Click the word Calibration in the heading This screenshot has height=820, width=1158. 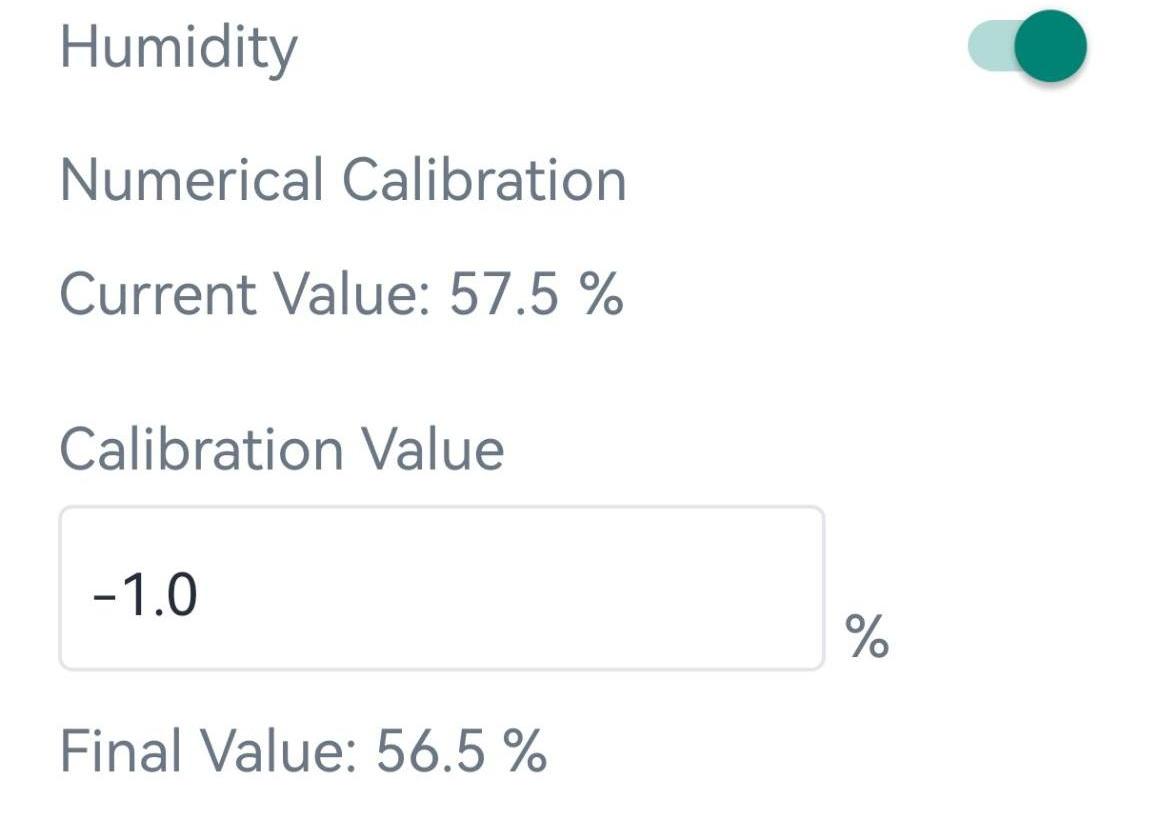[x=484, y=181]
